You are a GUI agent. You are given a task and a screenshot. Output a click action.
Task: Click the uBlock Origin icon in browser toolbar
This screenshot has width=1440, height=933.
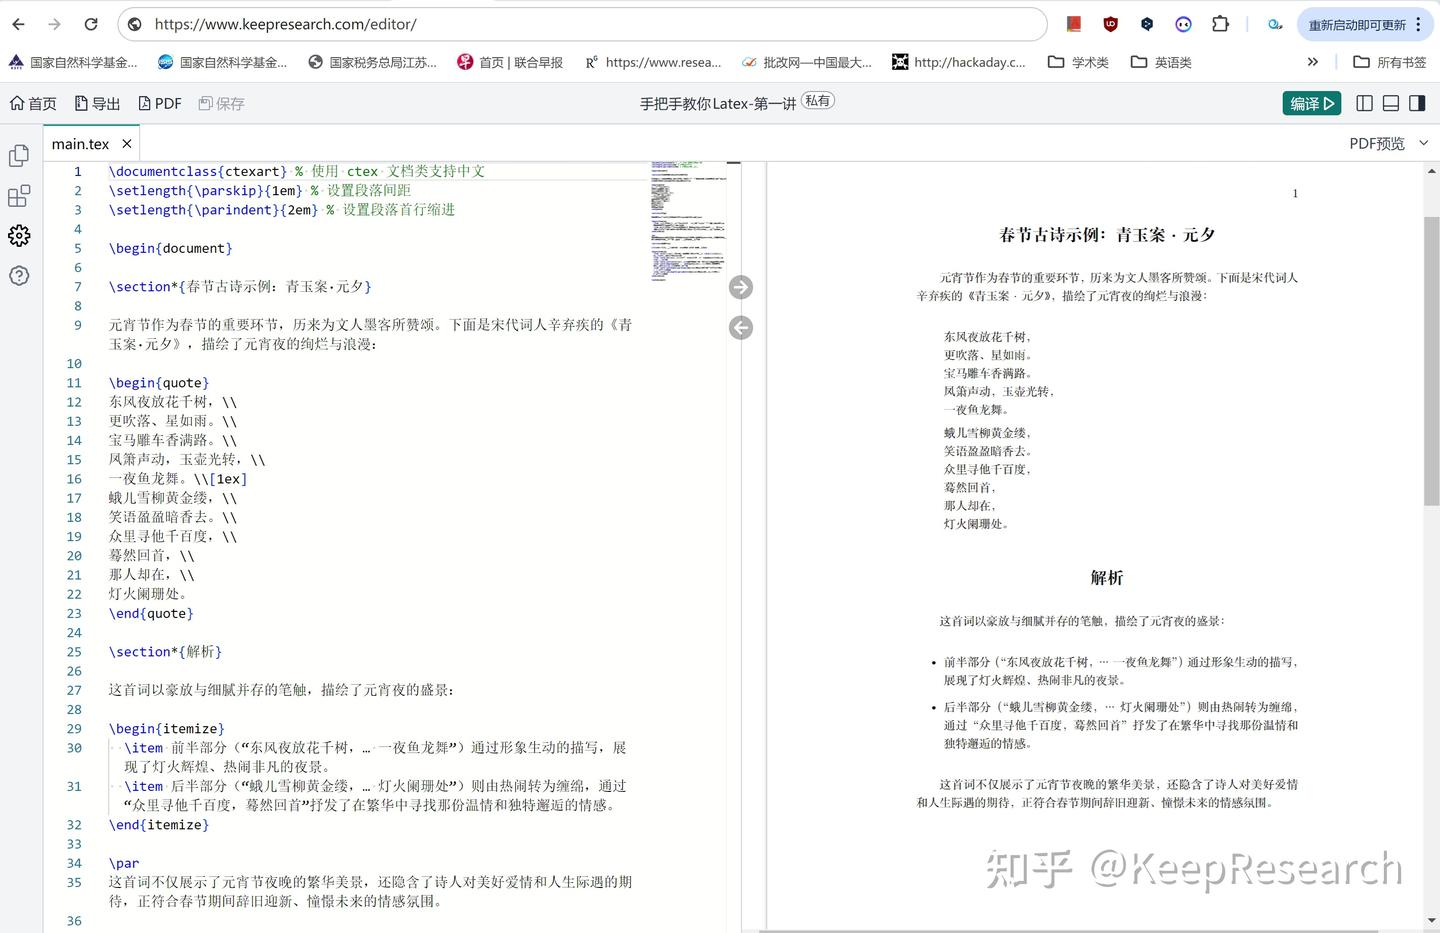click(x=1110, y=24)
